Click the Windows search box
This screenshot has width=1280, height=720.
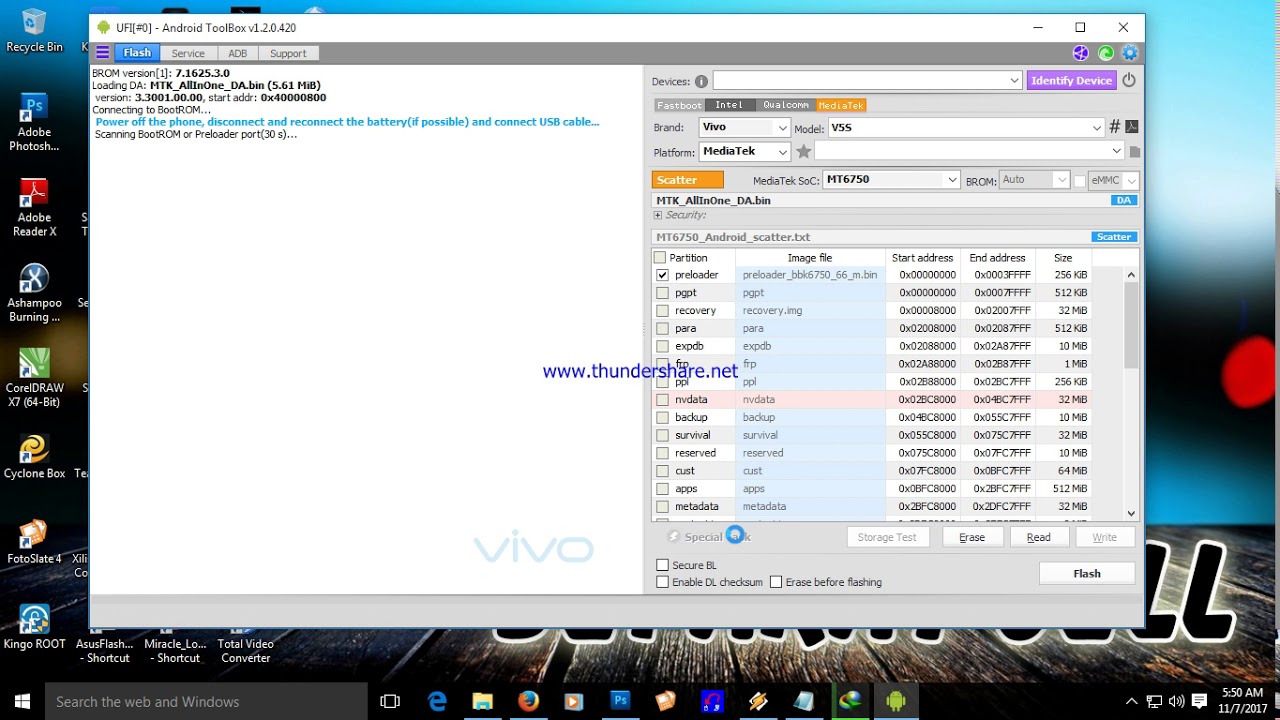pyautogui.click(x=206, y=701)
